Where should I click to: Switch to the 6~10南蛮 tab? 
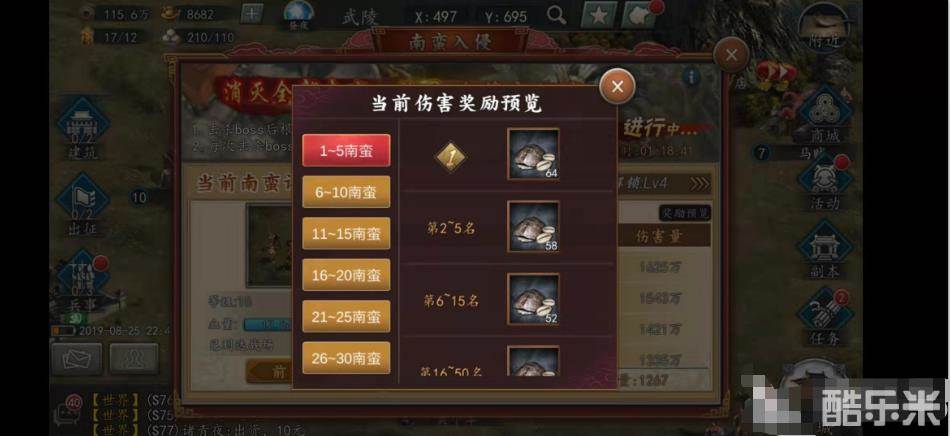[346, 192]
